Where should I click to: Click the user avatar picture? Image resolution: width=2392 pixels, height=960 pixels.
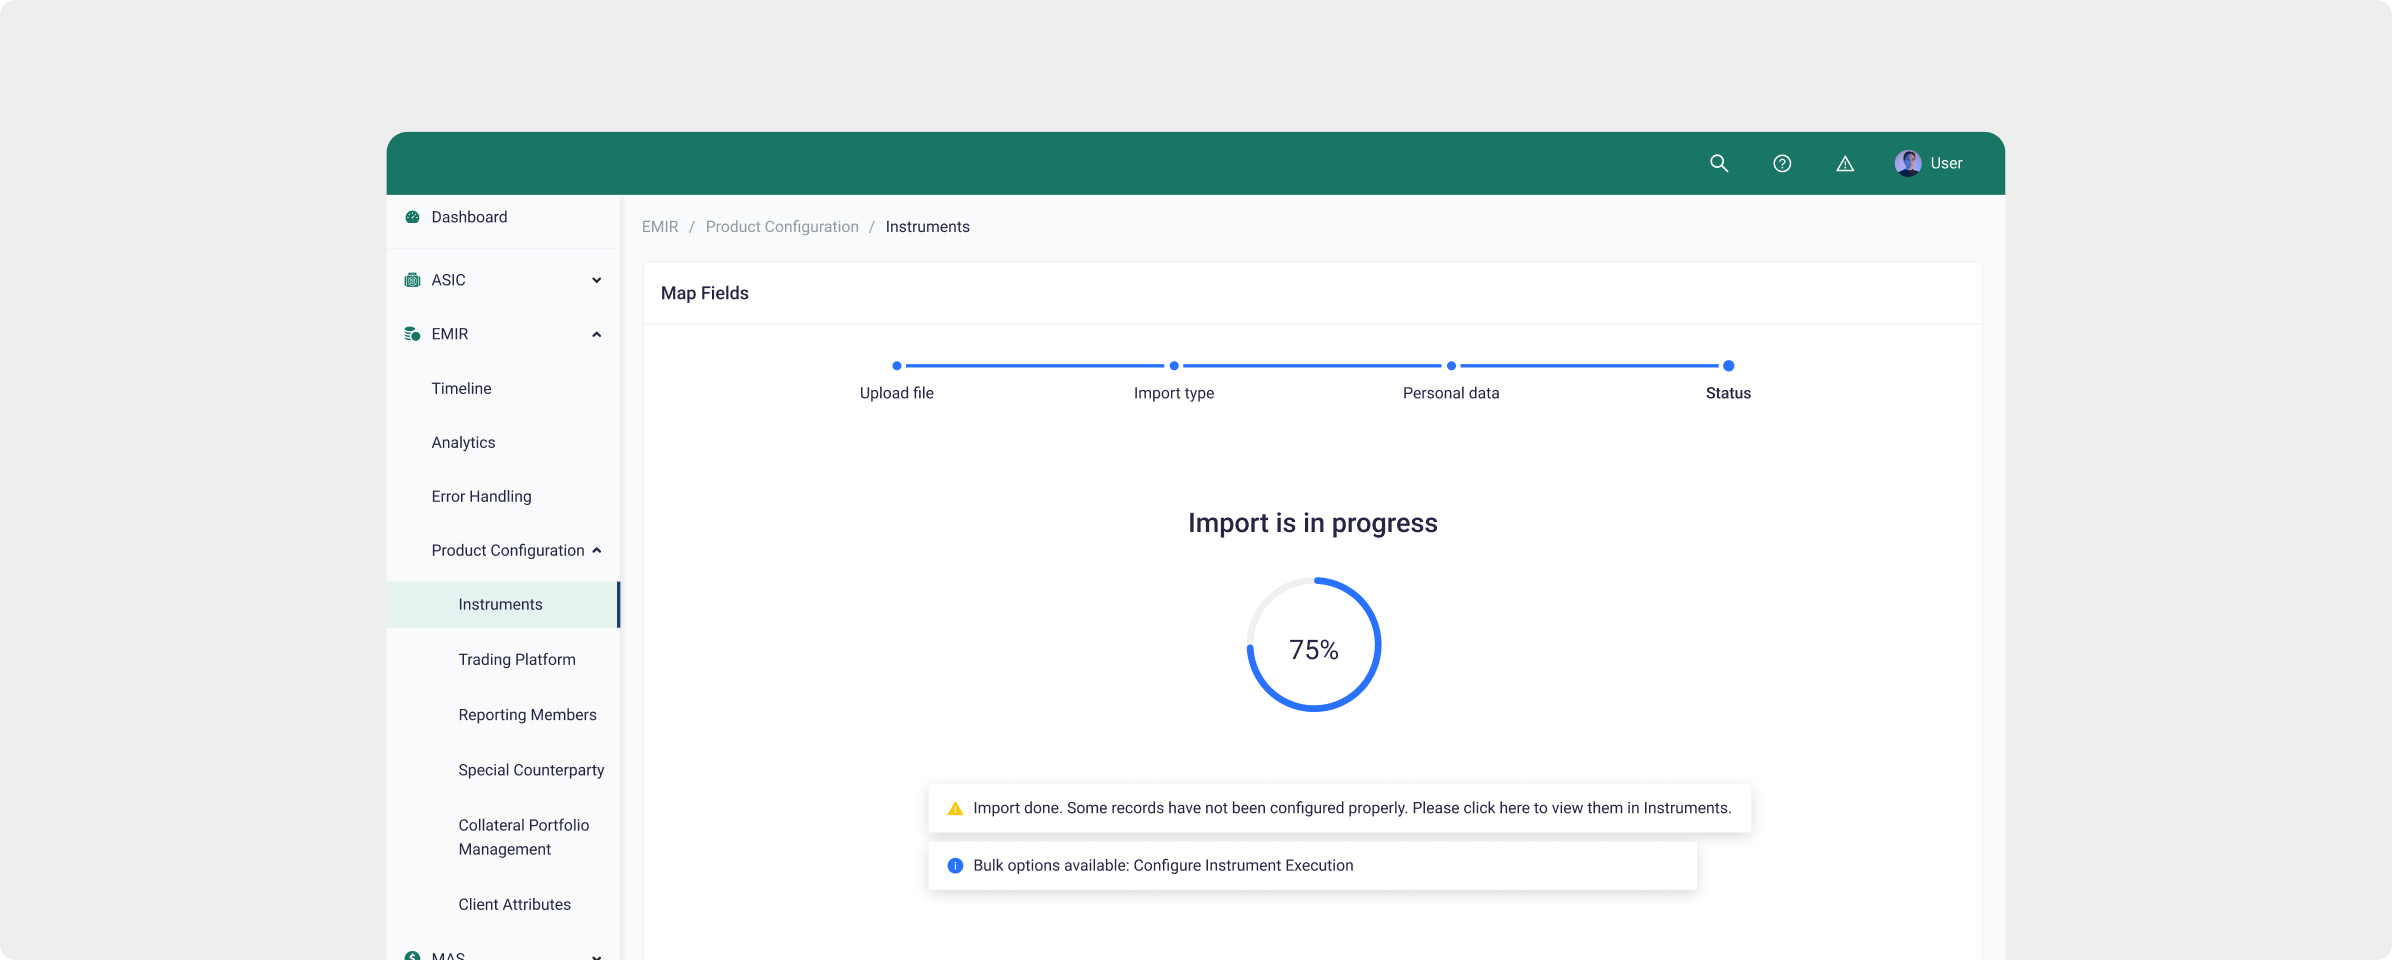click(x=1908, y=163)
